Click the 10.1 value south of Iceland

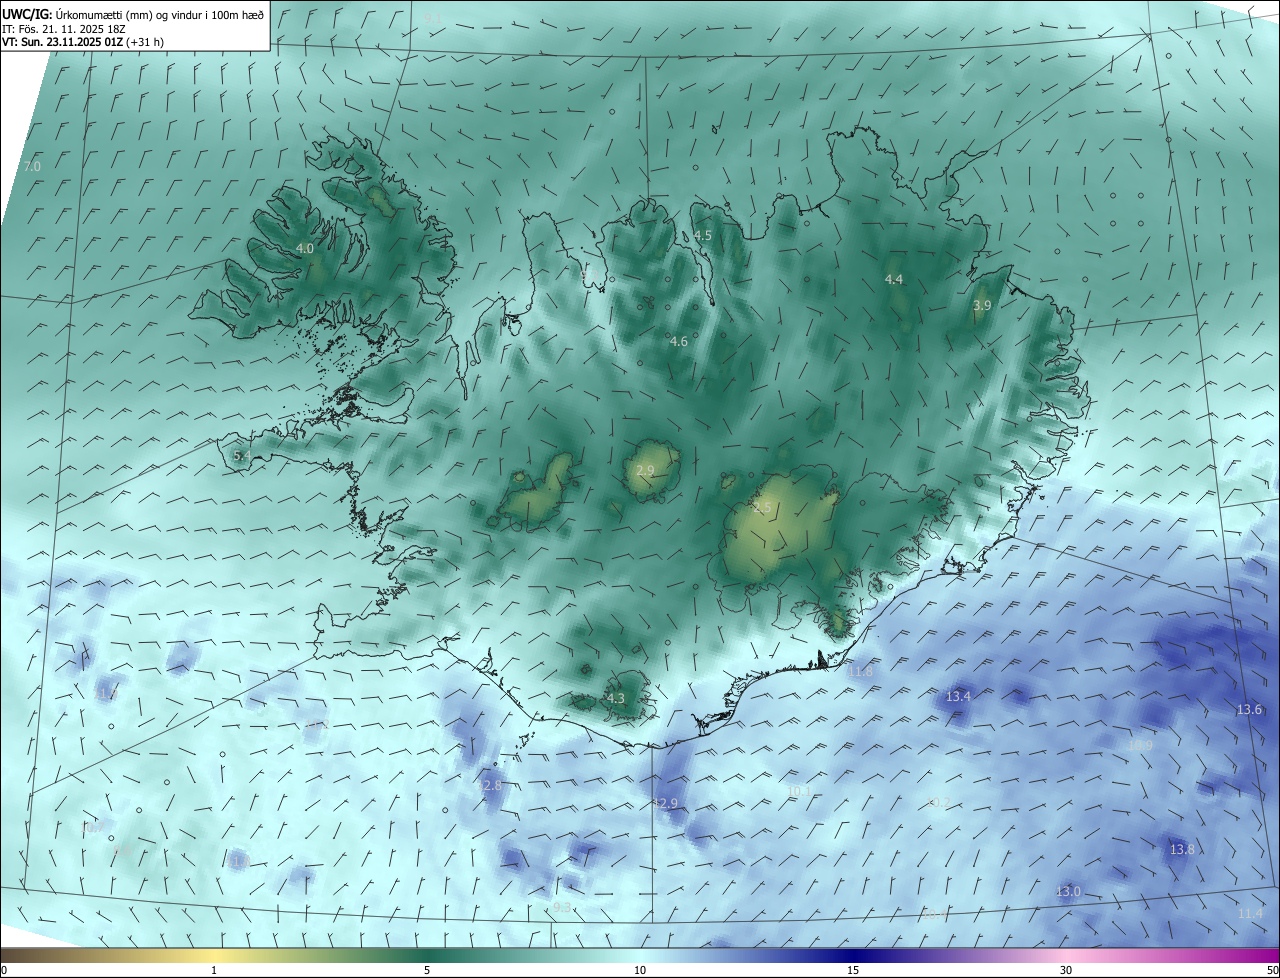tap(799, 791)
